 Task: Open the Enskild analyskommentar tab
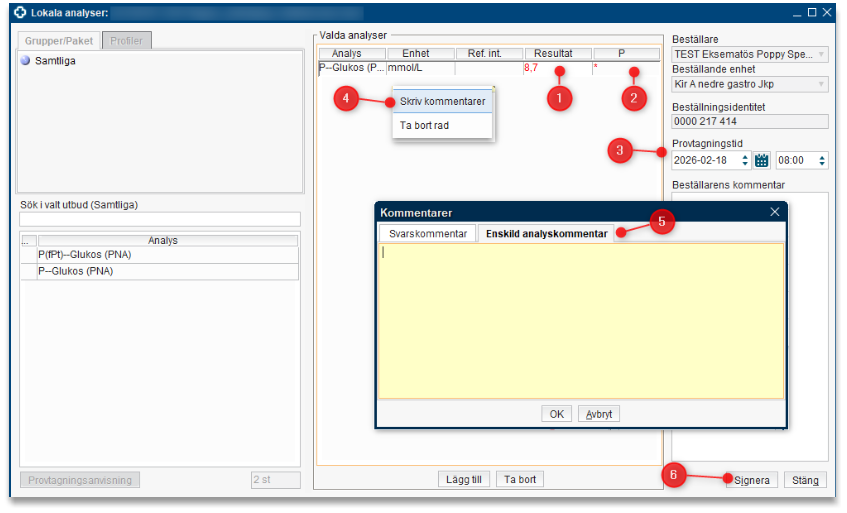pyautogui.click(x=546, y=234)
